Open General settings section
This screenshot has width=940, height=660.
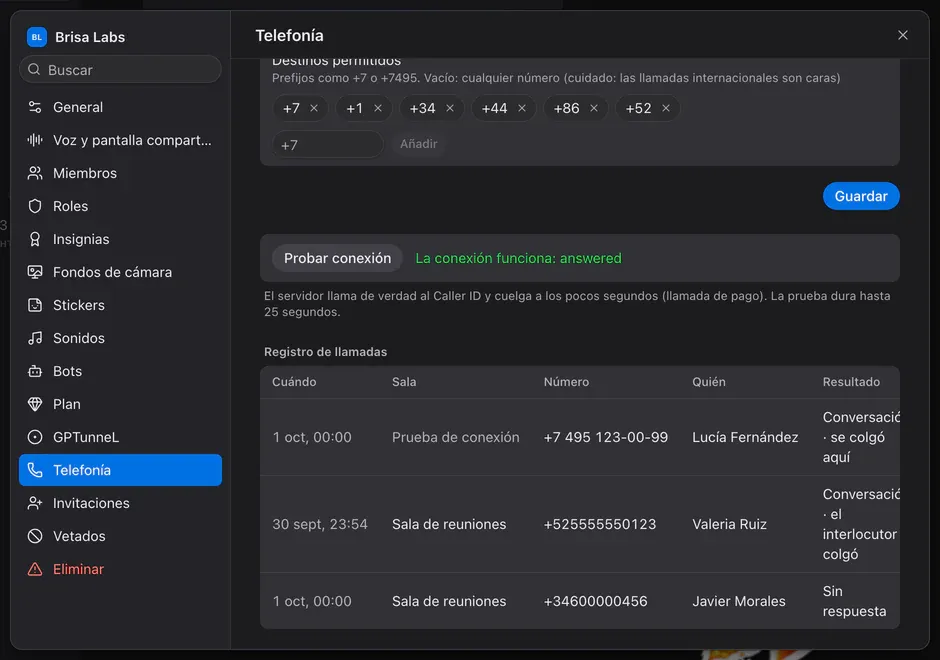(x=120, y=107)
